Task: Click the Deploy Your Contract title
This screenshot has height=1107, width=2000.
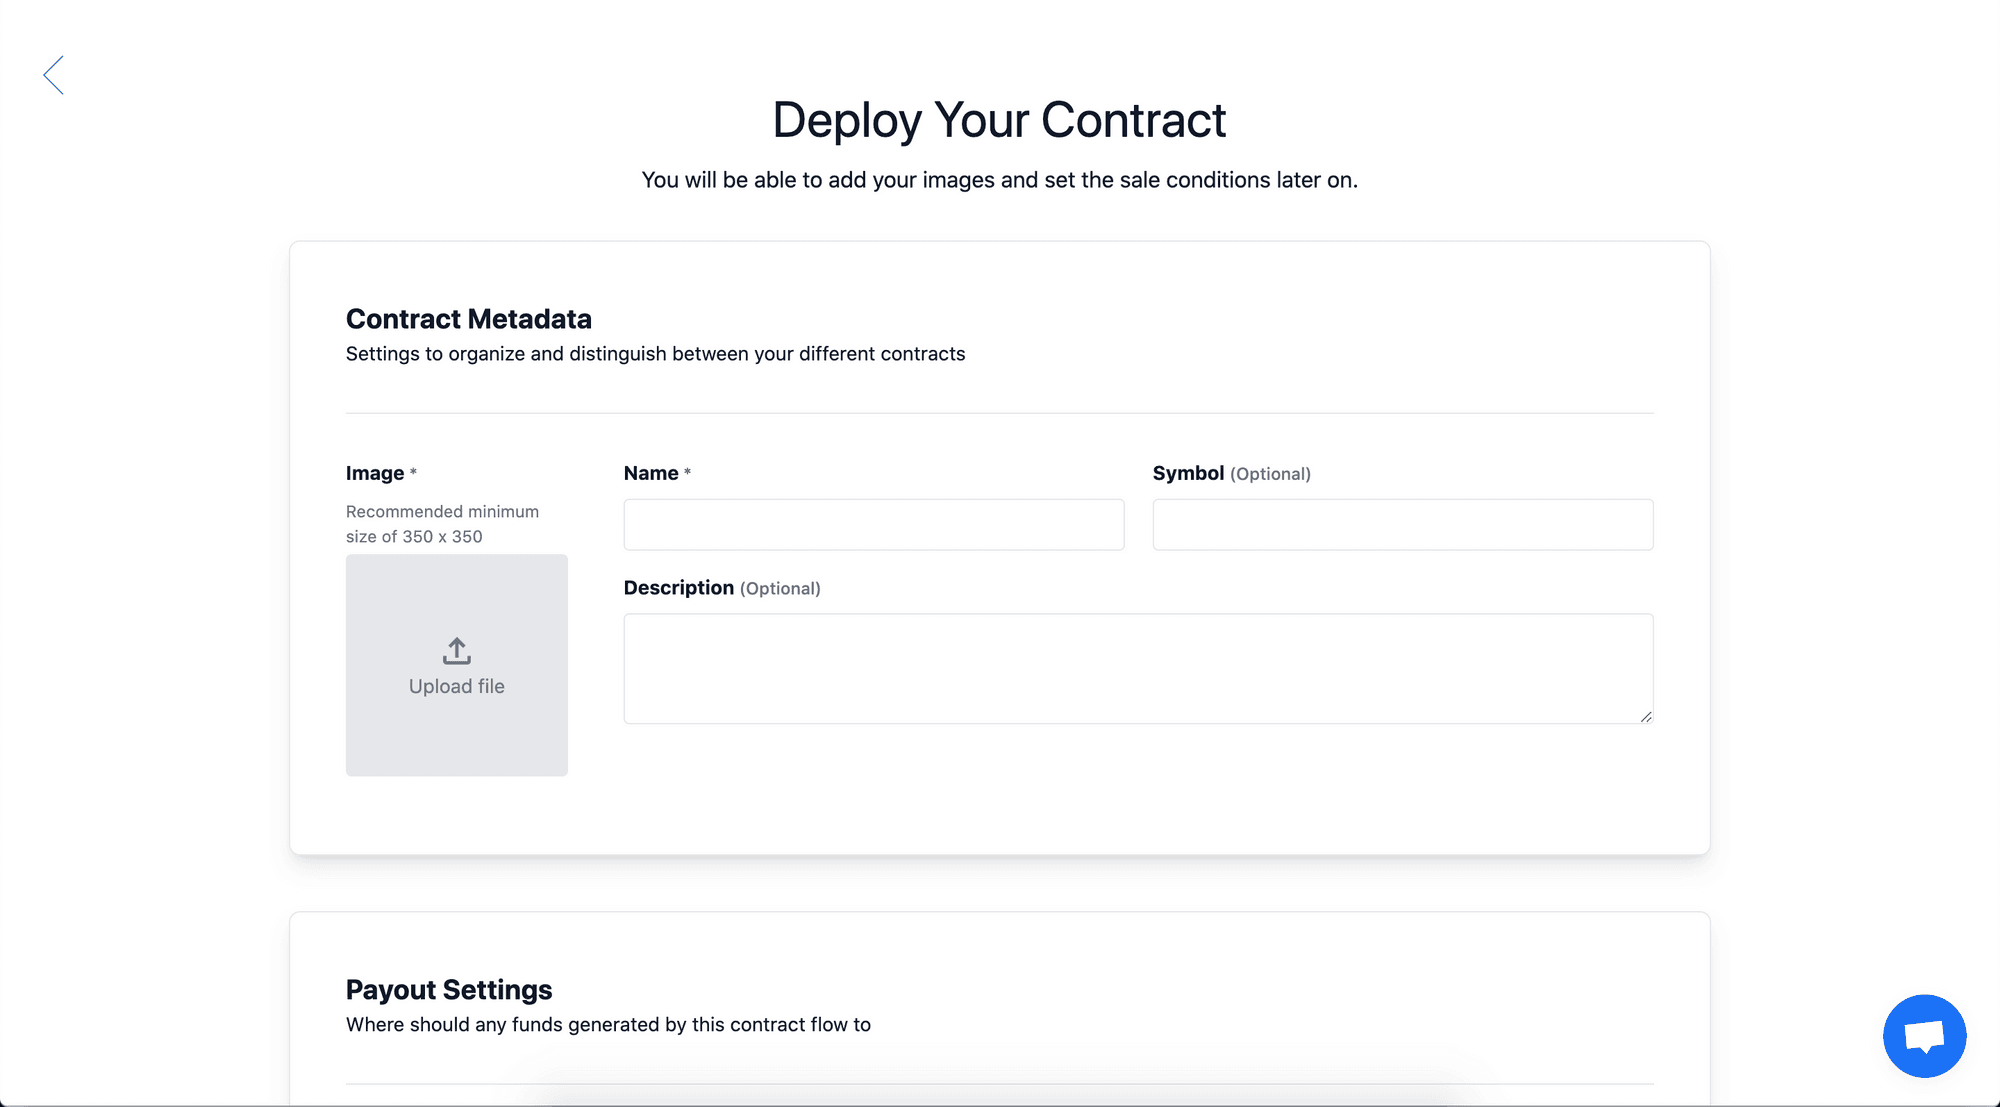Action: pyautogui.click(x=998, y=119)
